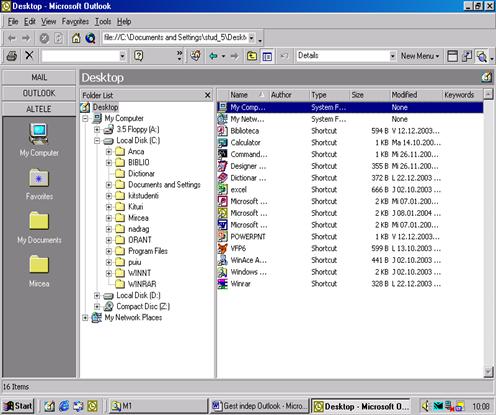Open the address bar dropdown arrow
The image size is (496, 415).
(x=252, y=38)
